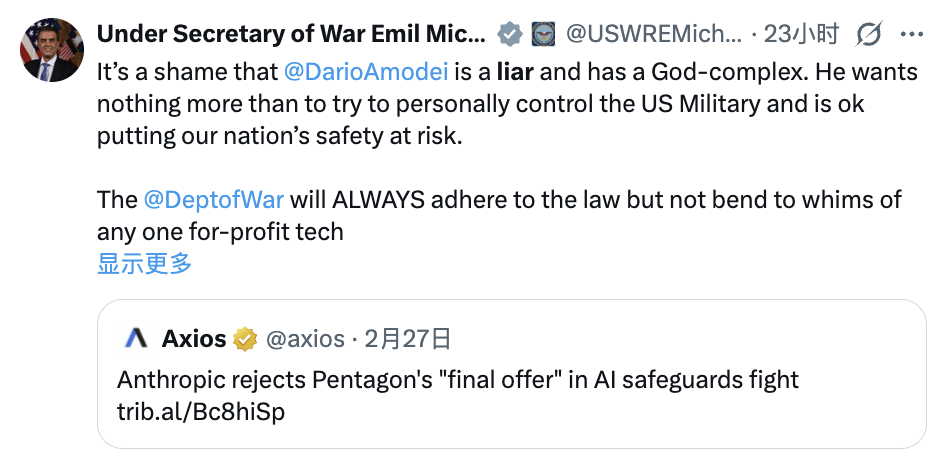Open the Under Secretary of War display name
Image resolution: width=950 pixels, height=462 pixels.
pos(290,35)
